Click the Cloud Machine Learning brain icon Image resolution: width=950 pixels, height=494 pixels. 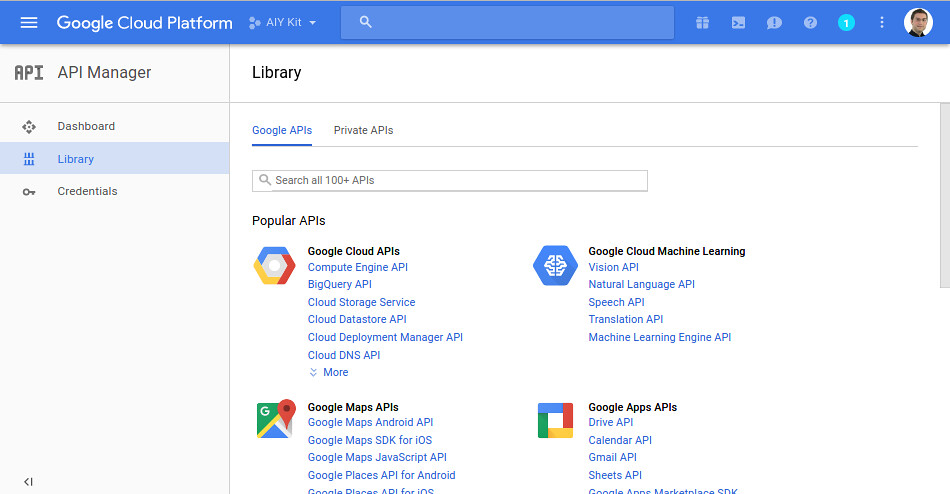pos(556,265)
